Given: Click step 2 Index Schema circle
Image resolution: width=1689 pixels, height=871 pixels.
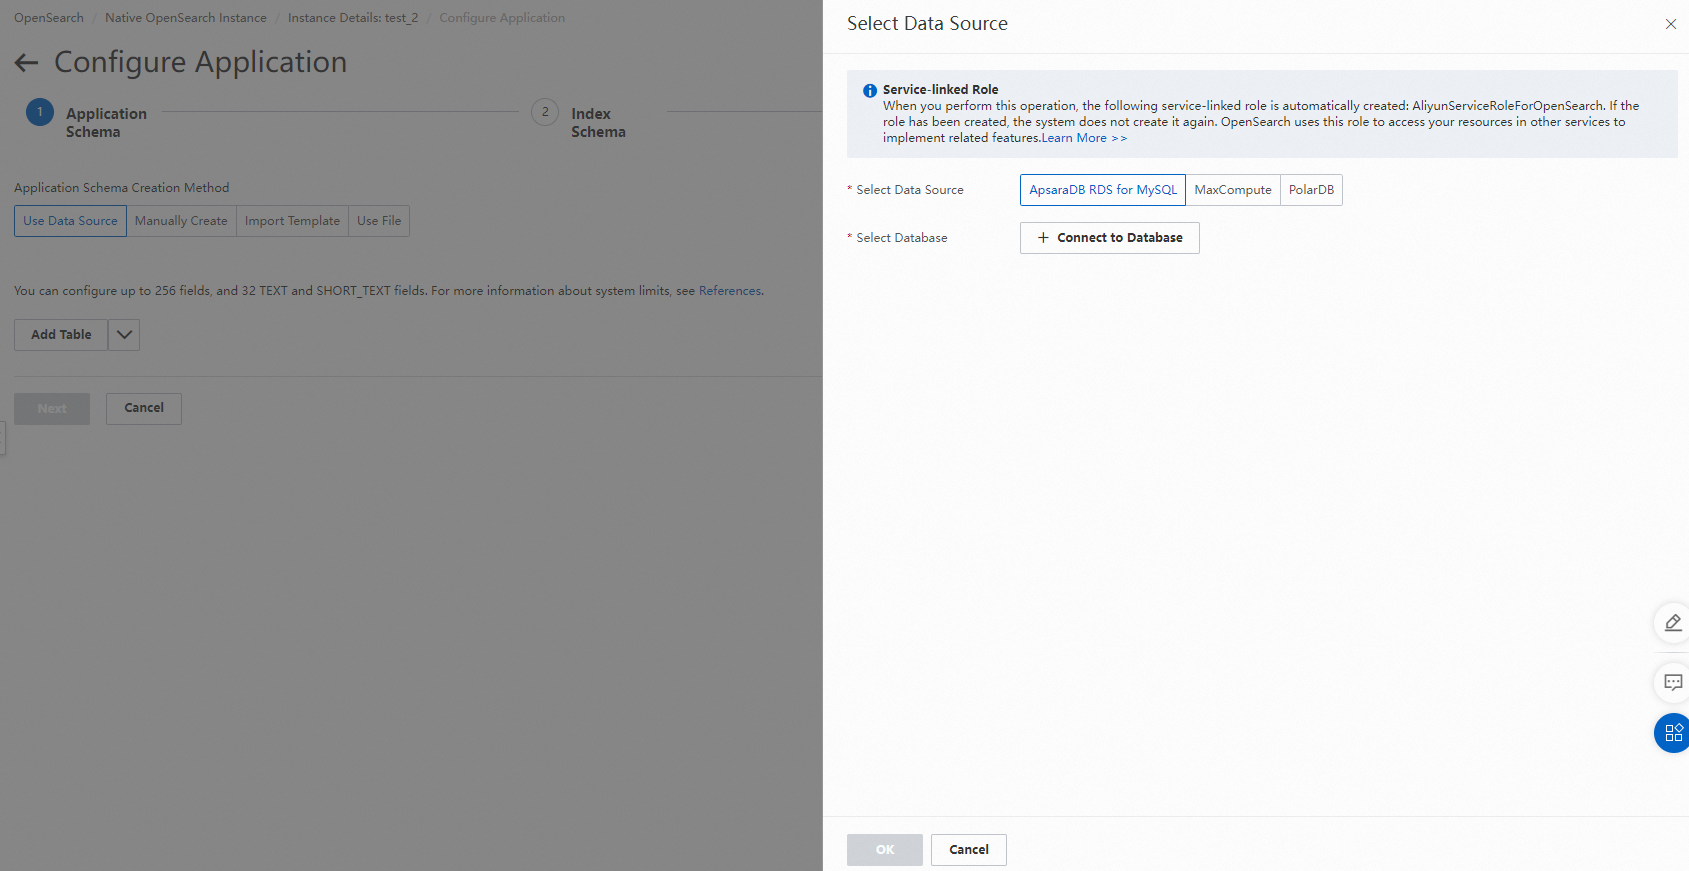Looking at the screenshot, I should [x=545, y=112].
